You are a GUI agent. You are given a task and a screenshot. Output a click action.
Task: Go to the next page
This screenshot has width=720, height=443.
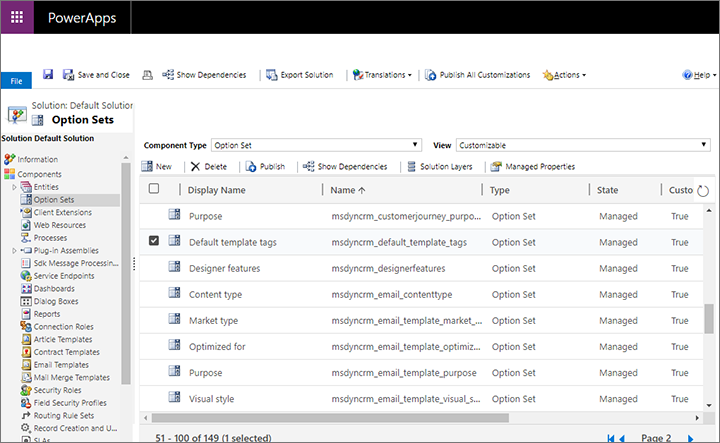[690, 438]
